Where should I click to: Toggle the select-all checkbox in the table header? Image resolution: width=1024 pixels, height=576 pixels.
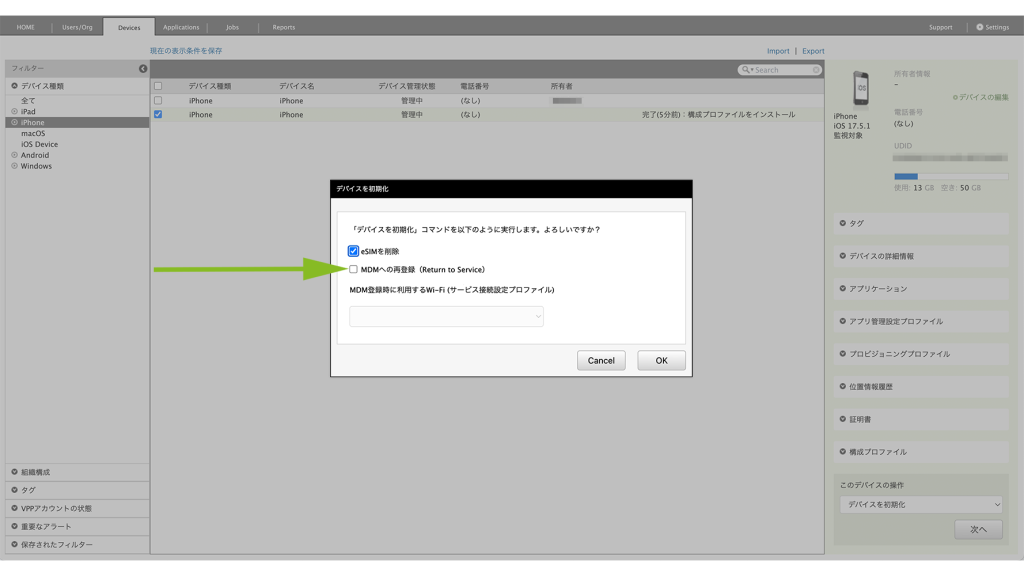[x=158, y=86]
